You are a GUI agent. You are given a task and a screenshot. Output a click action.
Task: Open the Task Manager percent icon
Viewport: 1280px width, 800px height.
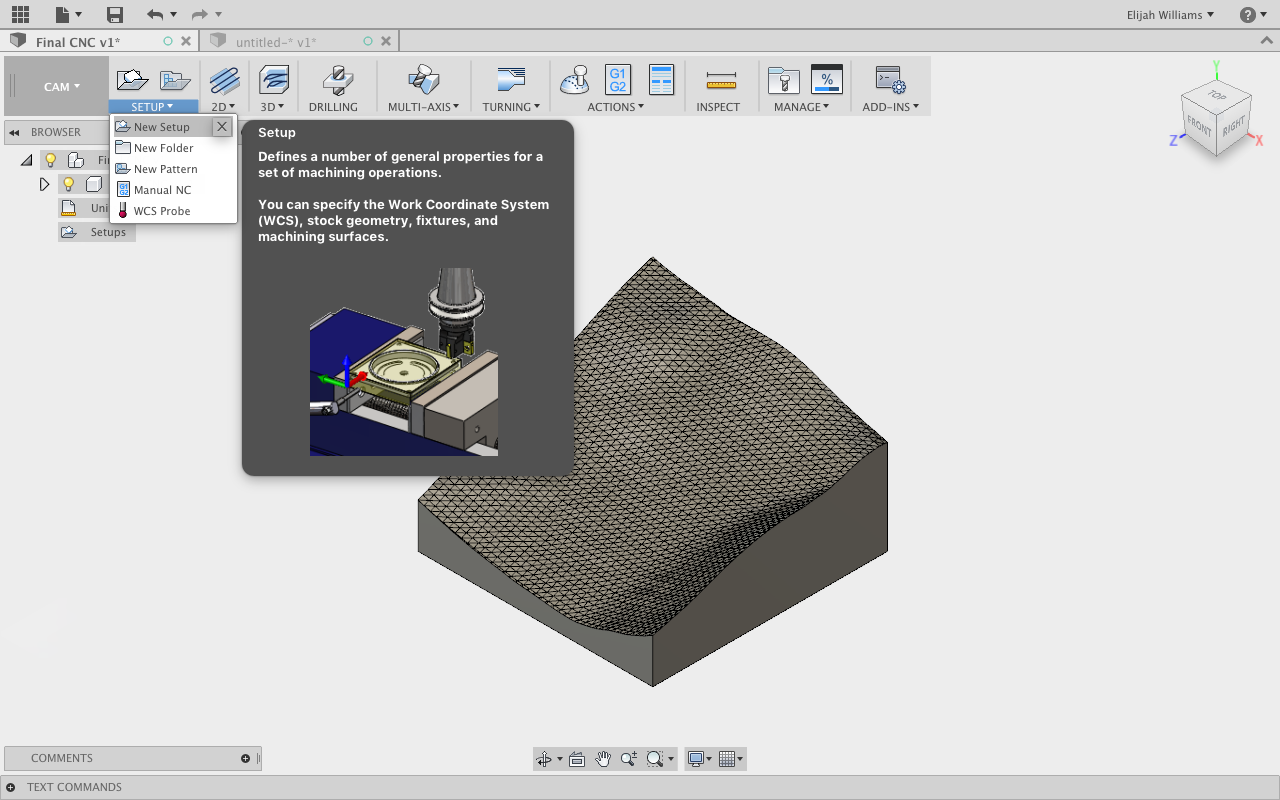point(827,80)
